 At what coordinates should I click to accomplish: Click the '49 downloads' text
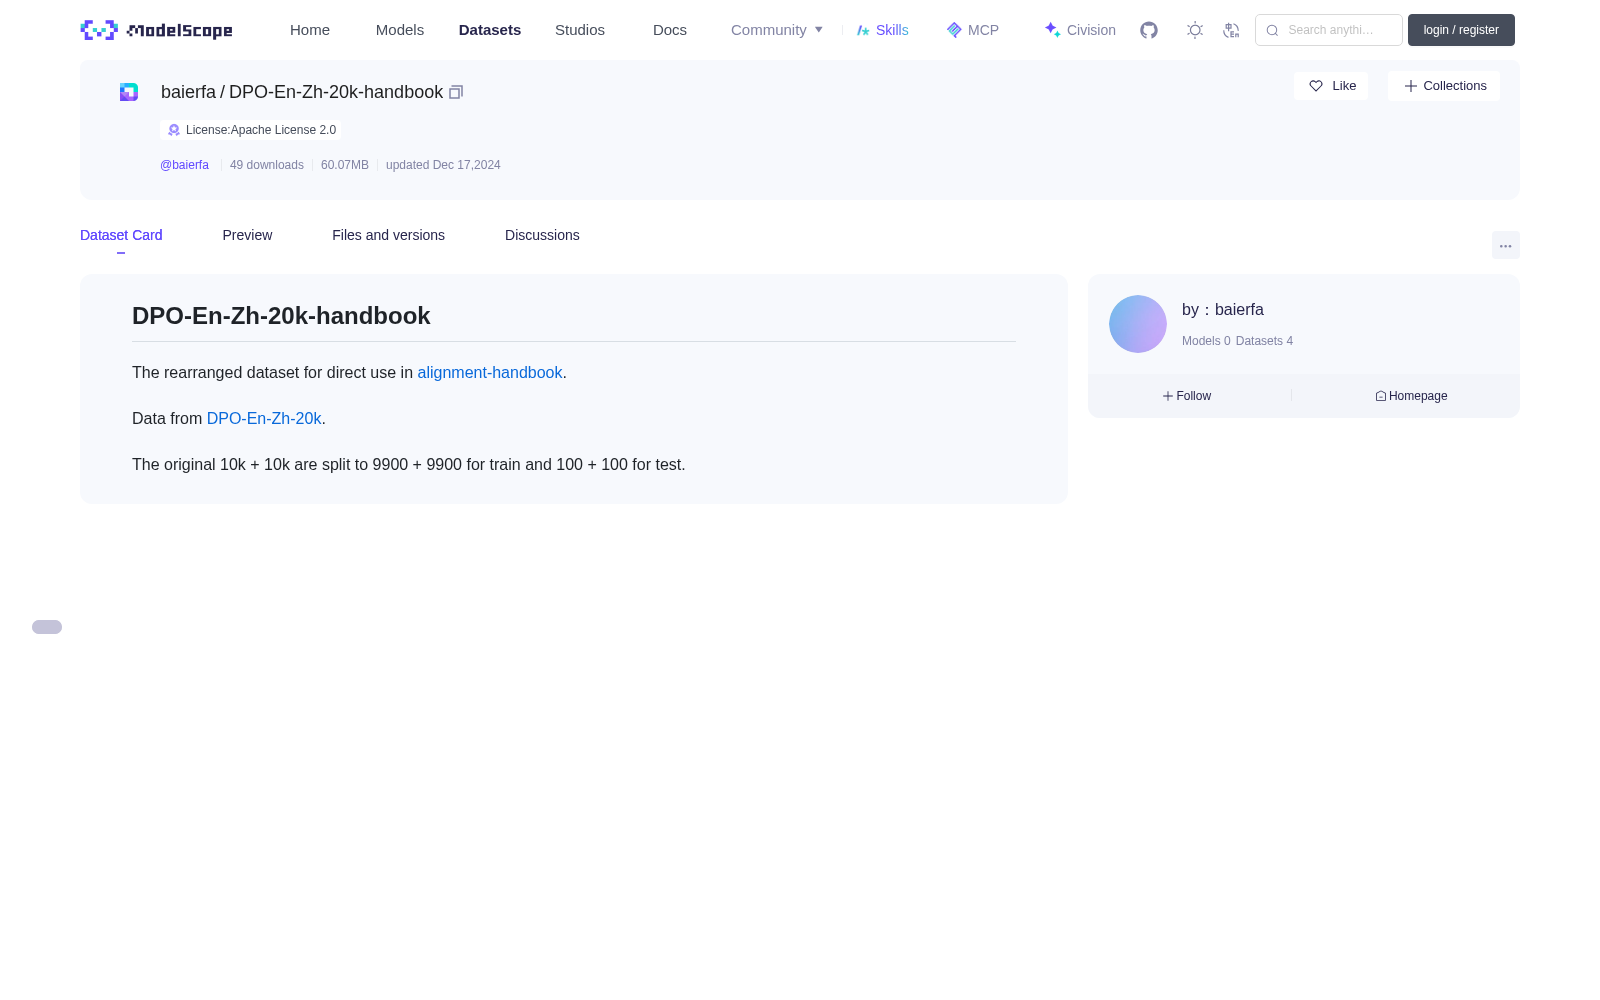[x=267, y=165]
